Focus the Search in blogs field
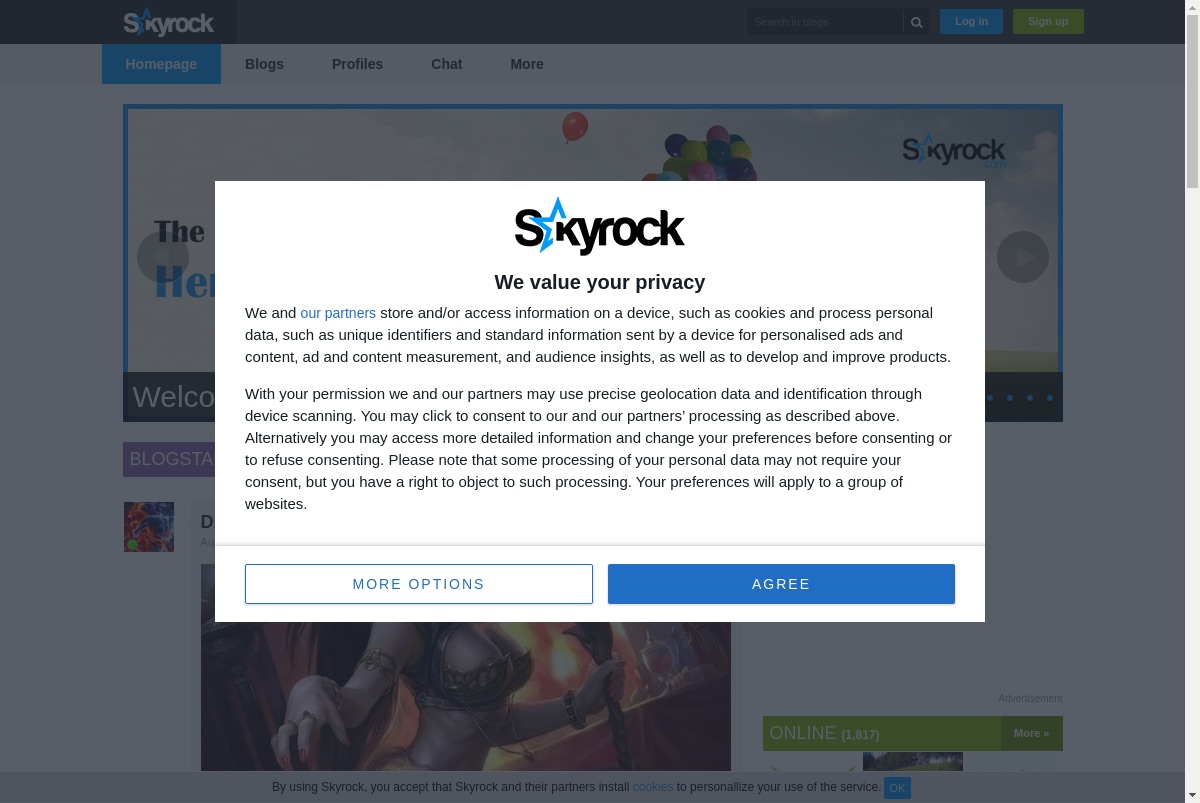Screen dimensions: 1200x803 point(824,22)
